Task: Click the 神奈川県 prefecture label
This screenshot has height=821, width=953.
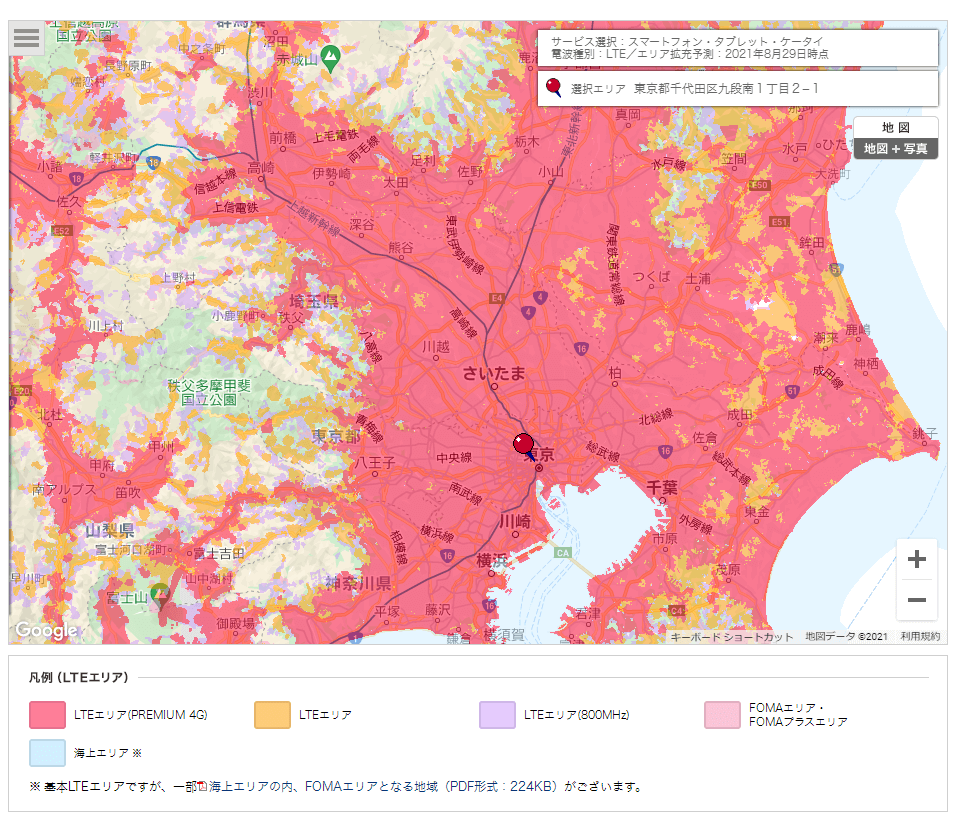Action: pyautogui.click(x=358, y=583)
